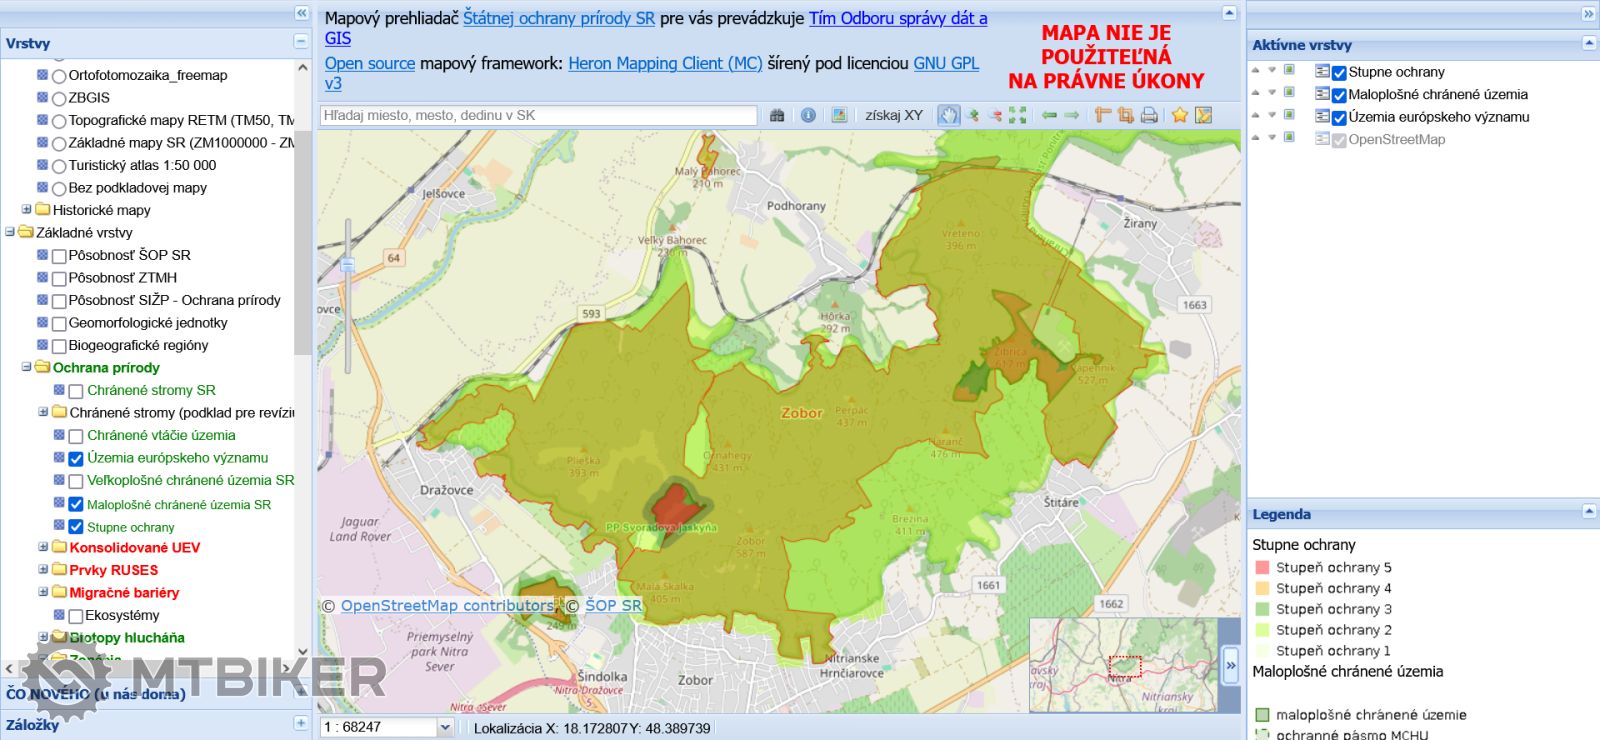
Task: Expand the Historické mapy folder
Action: pyautogui.click(x=27, y=210)
